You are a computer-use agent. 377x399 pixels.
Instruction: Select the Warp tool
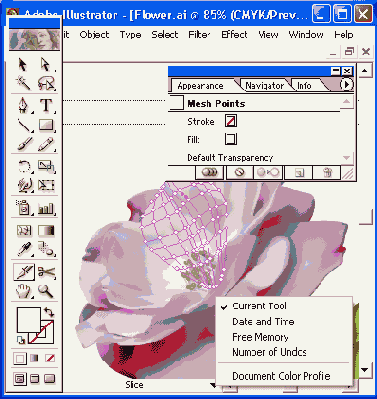pos(24,185)
